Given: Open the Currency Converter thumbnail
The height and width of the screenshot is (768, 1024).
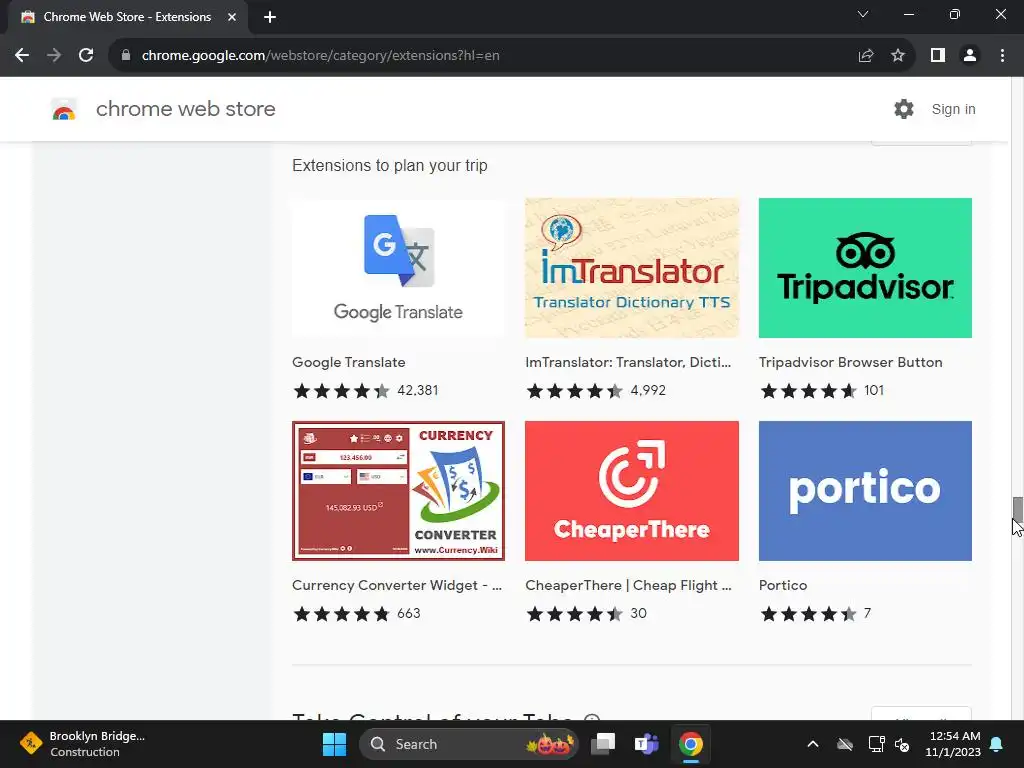Looking at the screenshot, I should point(398,490).
